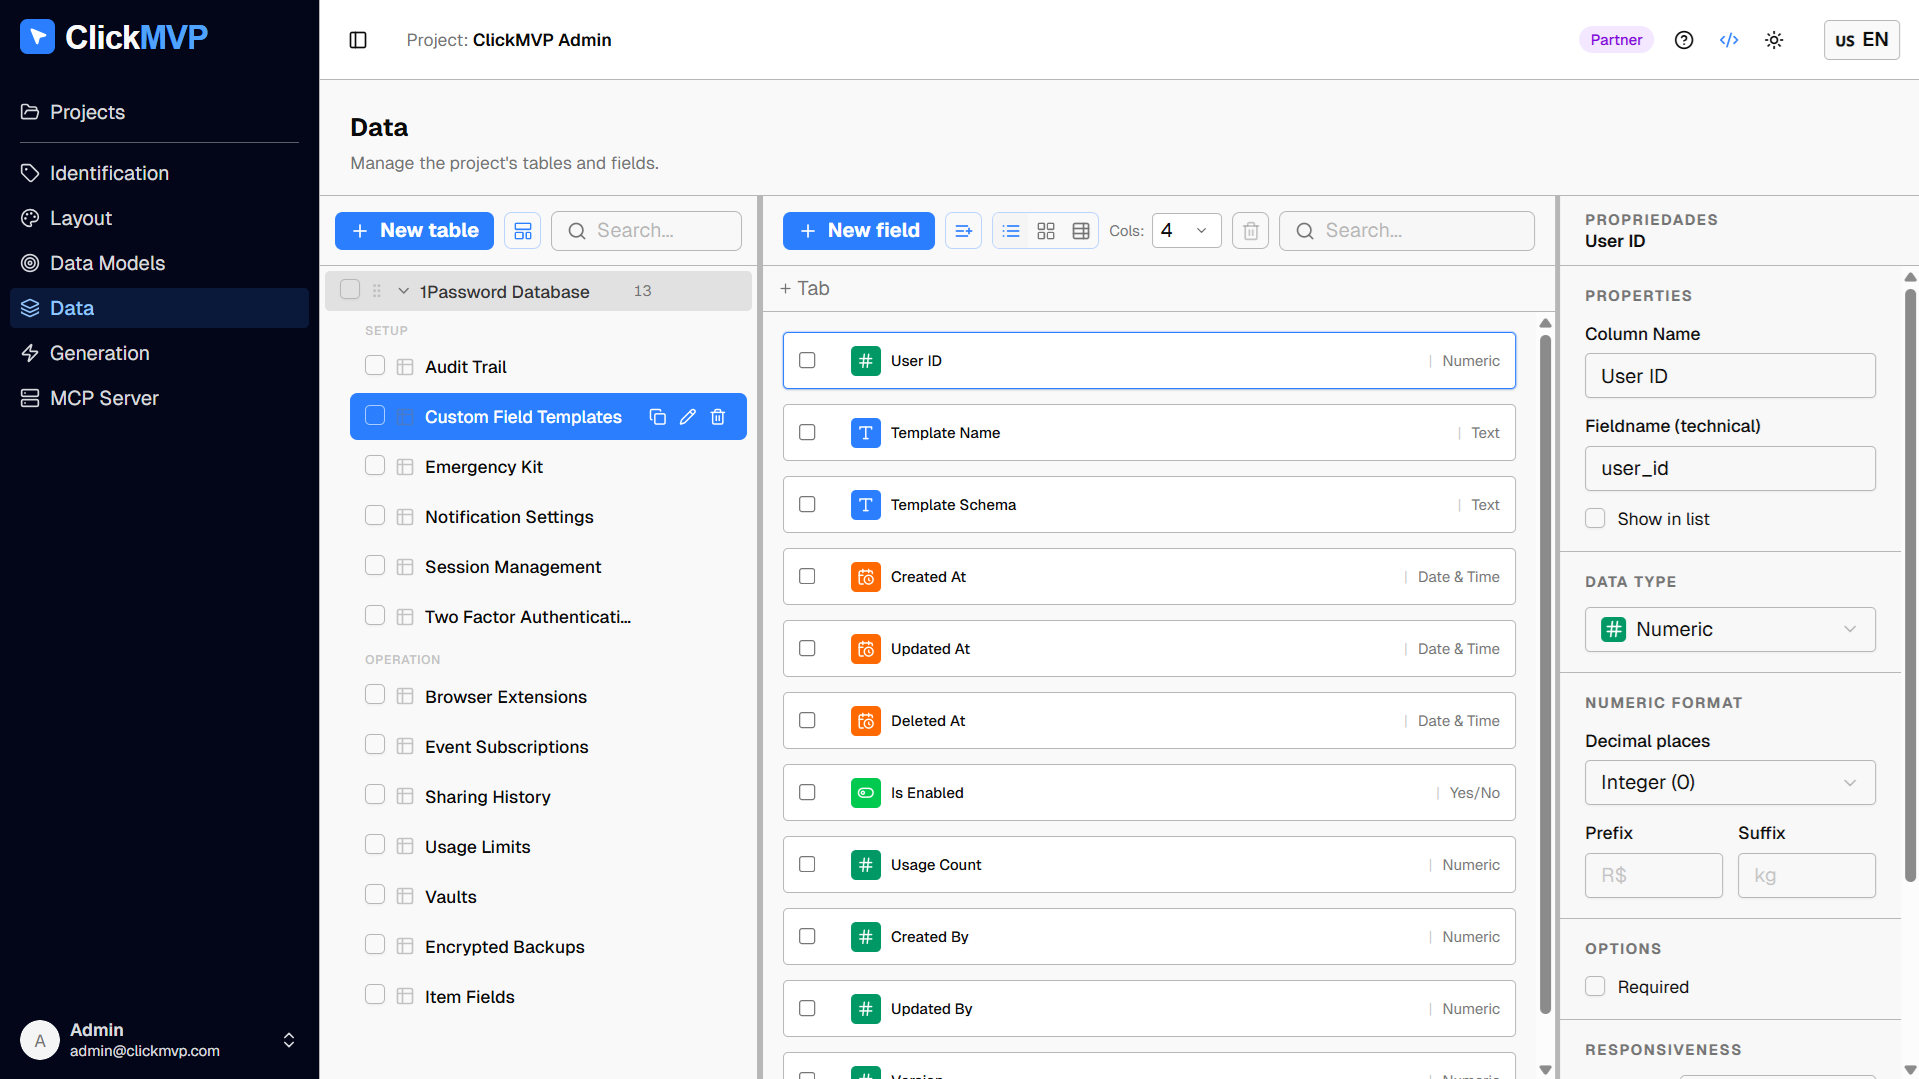The width and height of the screenshot is (1919, 1079).
Task: Click the Admin avatar circle
Action: tap(40, 1040)
